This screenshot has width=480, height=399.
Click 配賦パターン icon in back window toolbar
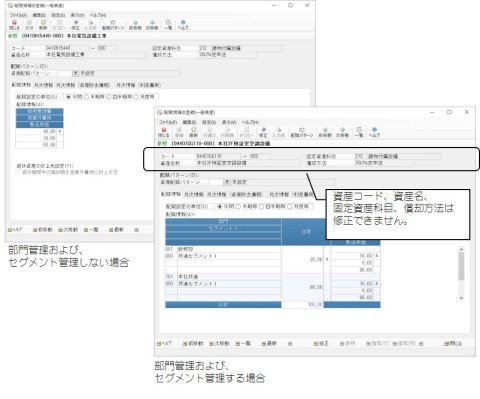pyautogui.click(x=113, y=25)
